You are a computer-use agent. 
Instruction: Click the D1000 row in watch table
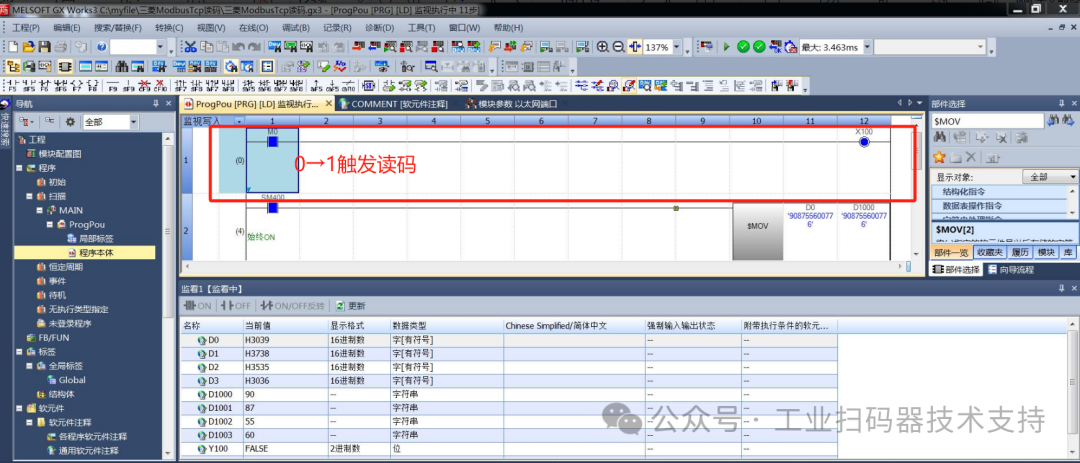pos(510,393)
